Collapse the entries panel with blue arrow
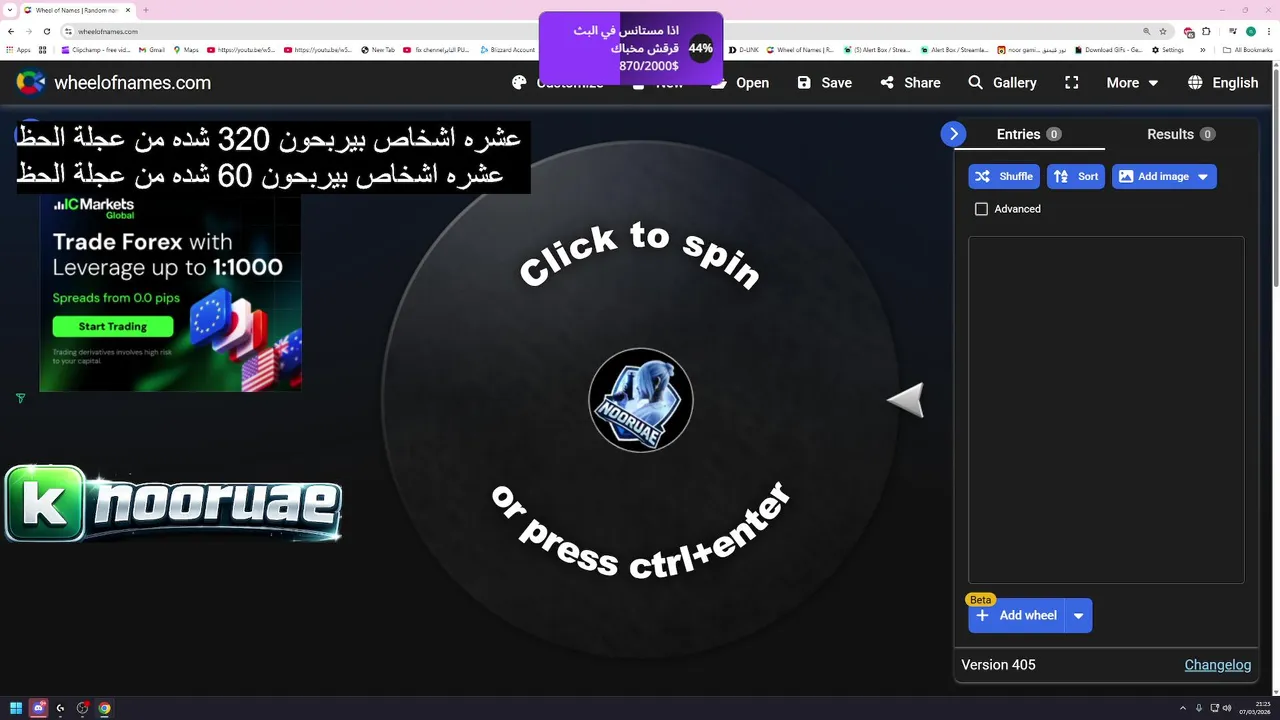This screenshot has width=1280, height=720. click(x=953, y=134)
